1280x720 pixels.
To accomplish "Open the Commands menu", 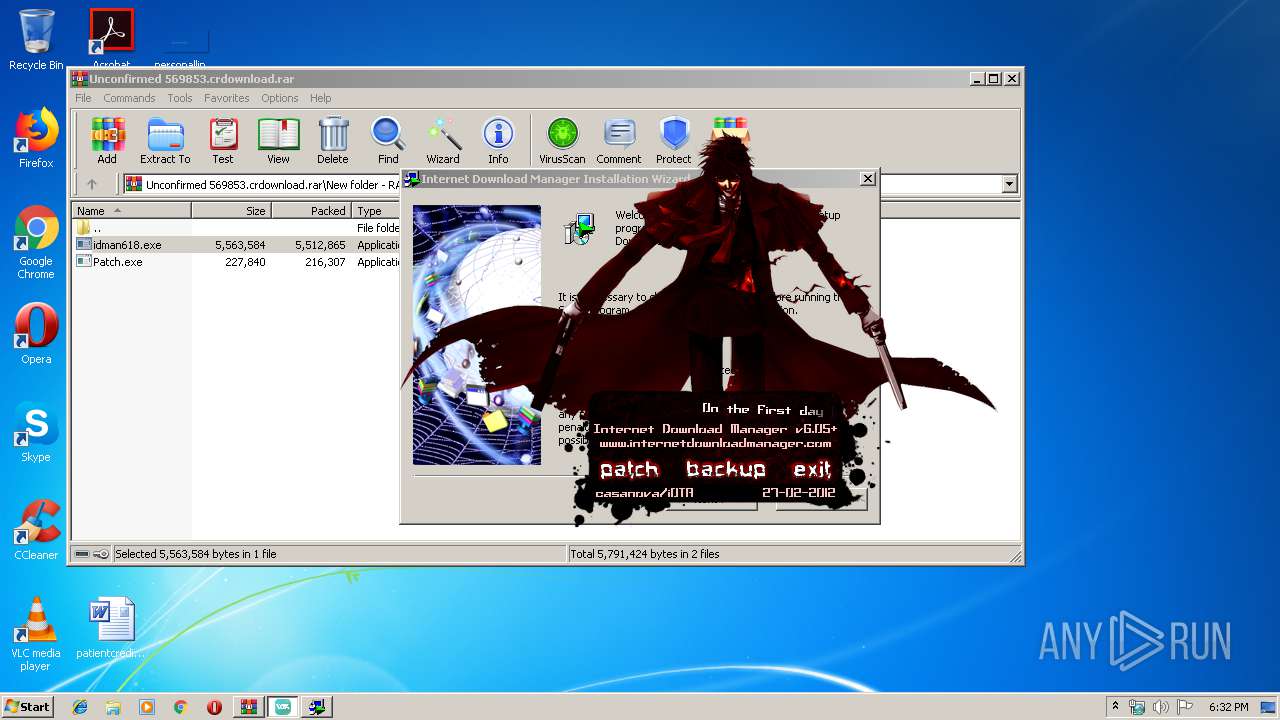I will pyautogui.click(x=129, y=98).
